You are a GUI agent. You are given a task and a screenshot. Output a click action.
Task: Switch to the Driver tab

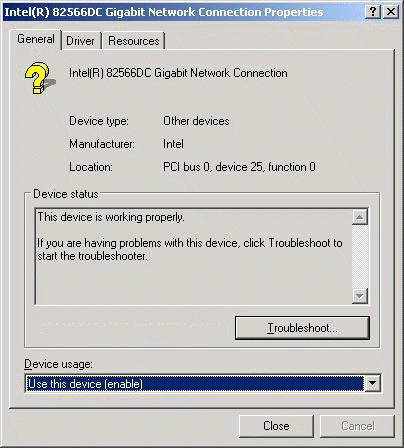(80, 41)
